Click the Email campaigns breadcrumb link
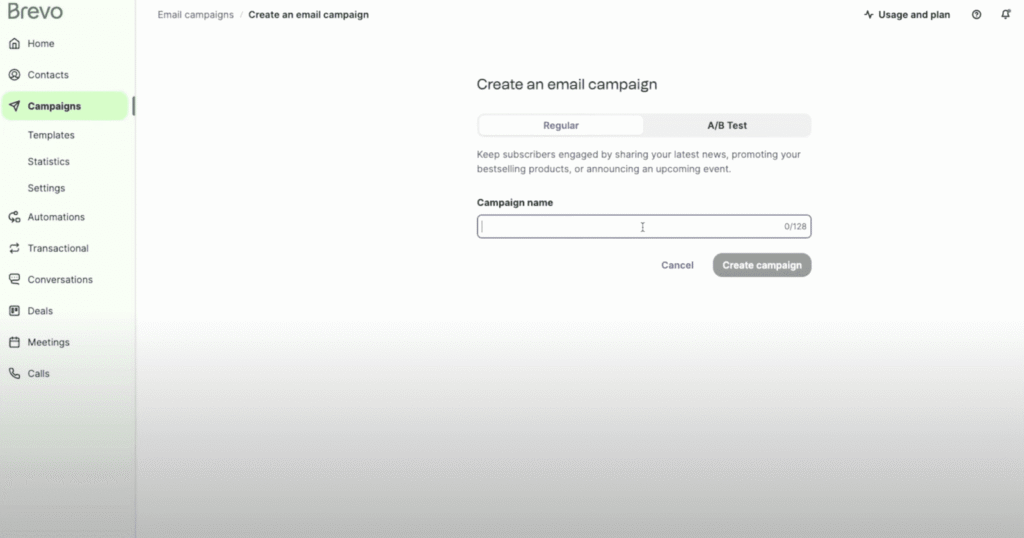Viewport: 1024px width, 538px height. tap(196, 15)
